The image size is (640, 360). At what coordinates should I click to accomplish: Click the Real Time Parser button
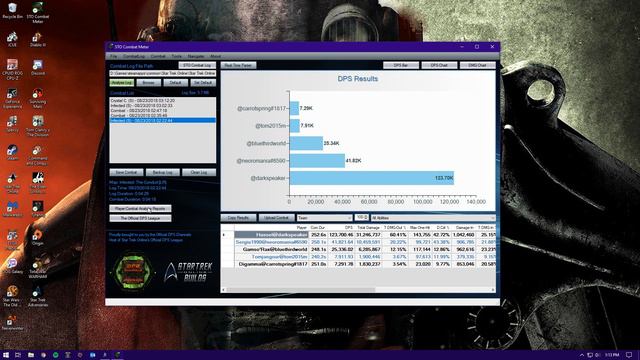(x=238, y=65)
